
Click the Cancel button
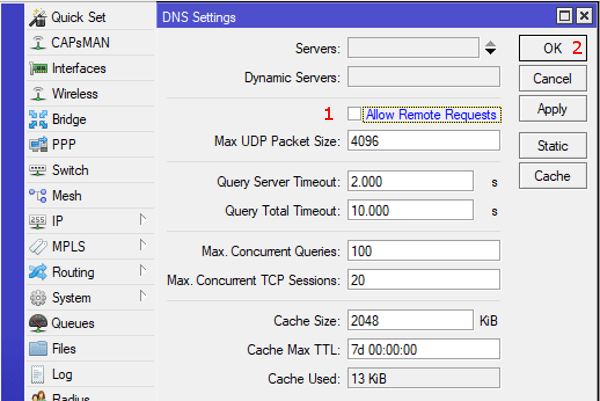click(x=553, y=78)
